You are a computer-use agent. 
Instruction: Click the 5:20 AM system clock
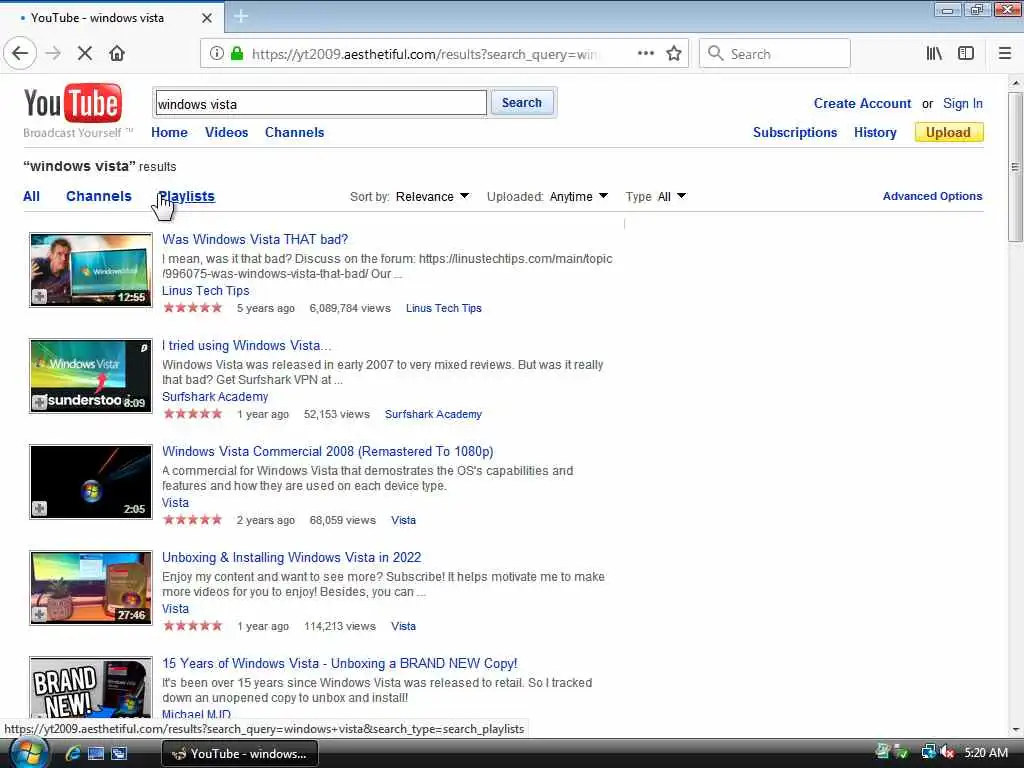pos(986,753)
